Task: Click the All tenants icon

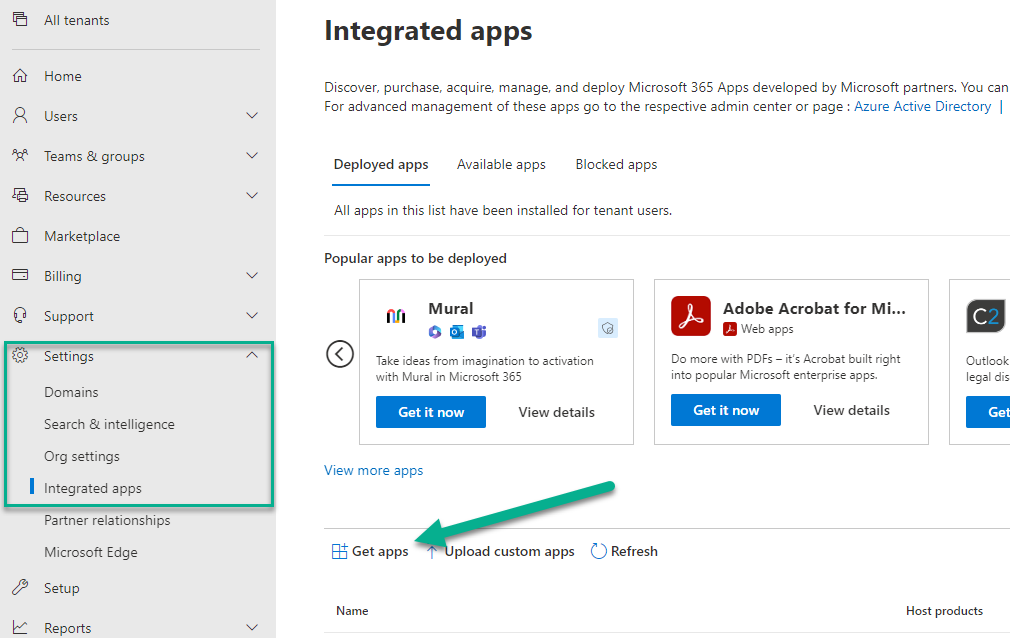Action: tap(20, 19)
